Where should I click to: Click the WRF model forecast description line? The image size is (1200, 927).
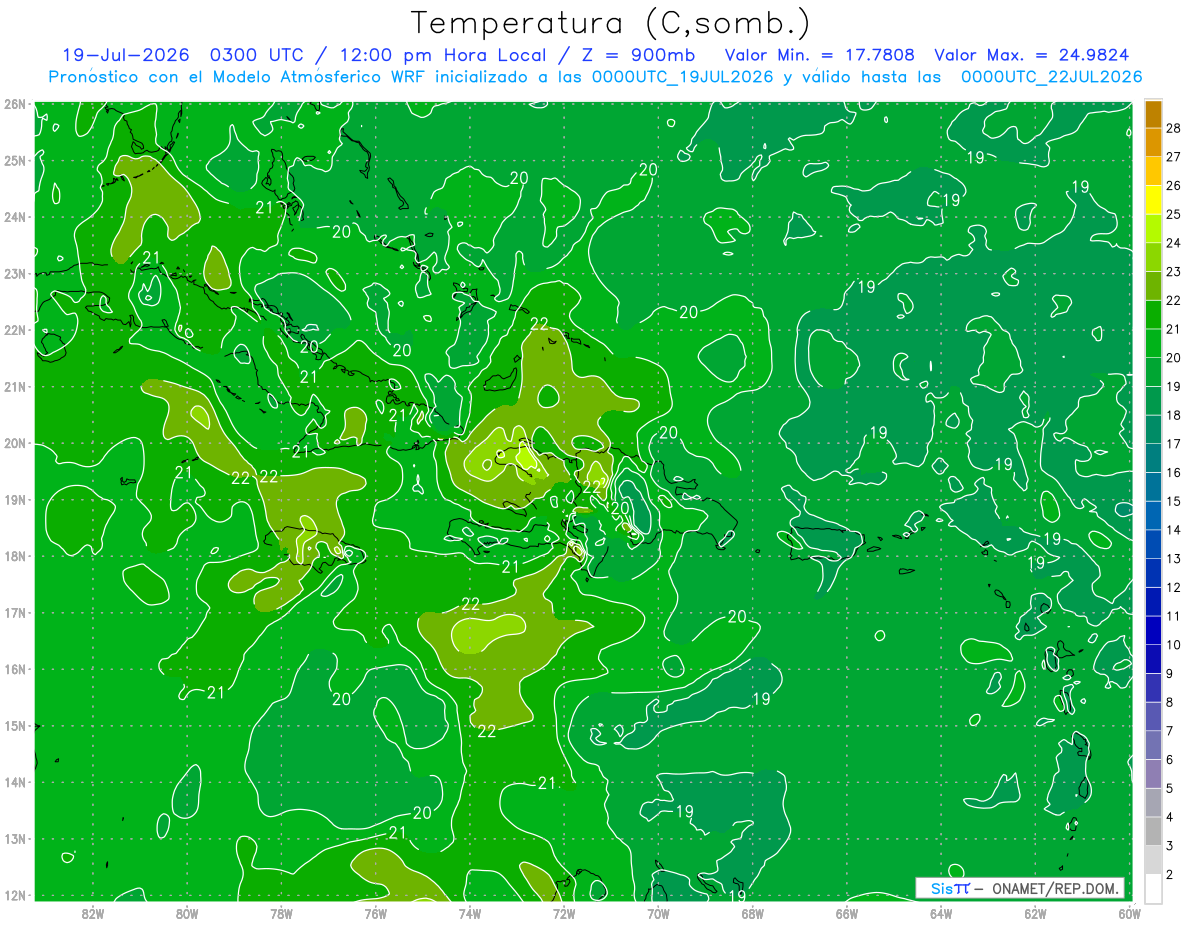[595, 76]
